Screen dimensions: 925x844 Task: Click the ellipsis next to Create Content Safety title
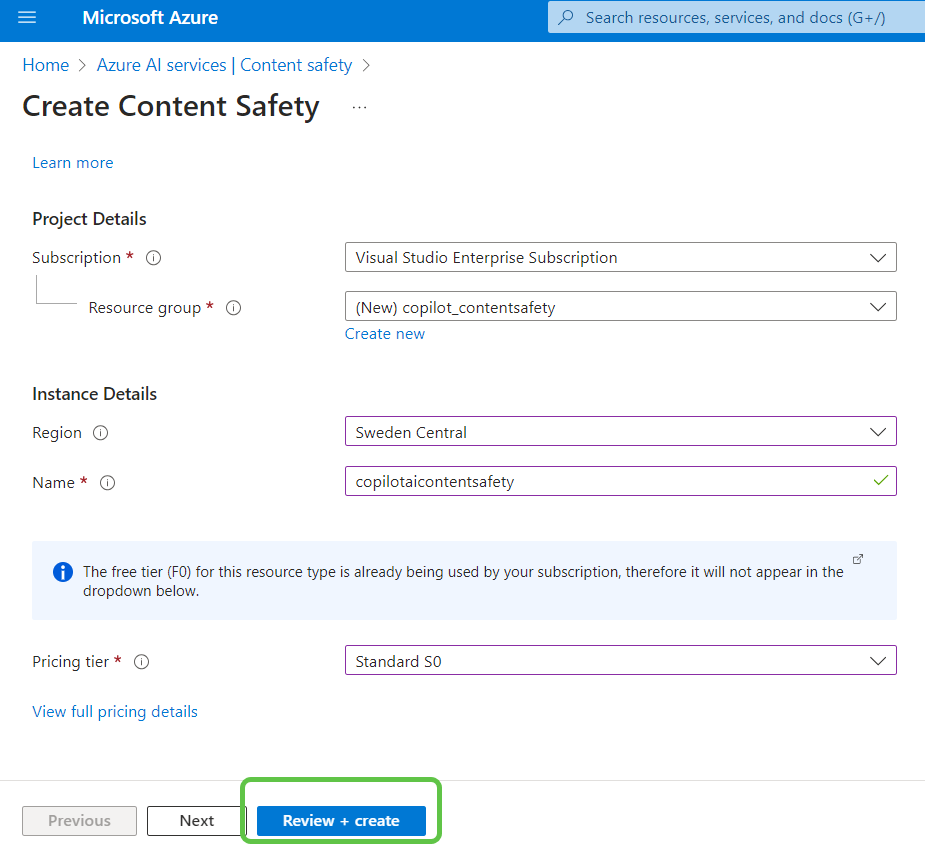click(358, 105)
